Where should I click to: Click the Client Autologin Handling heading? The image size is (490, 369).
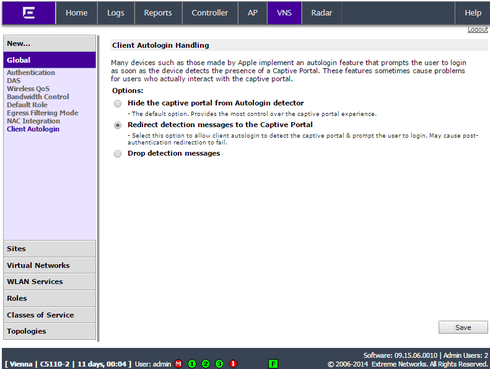pyautogui.click(x=161, y=45)
